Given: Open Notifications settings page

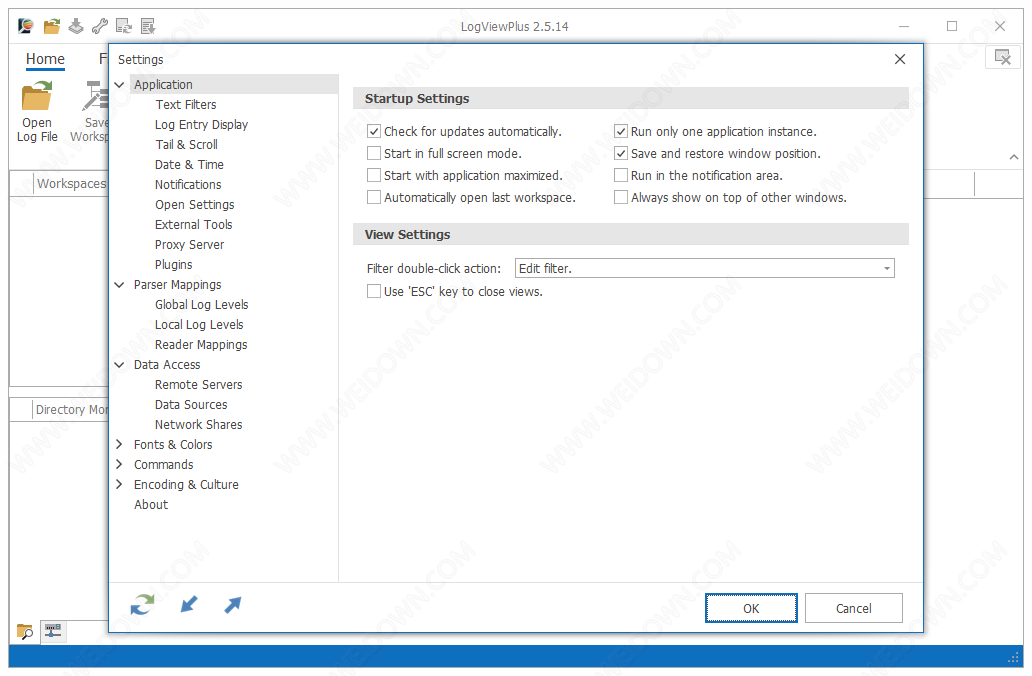Looking at the screenshot, I should (x=188, y=185).
